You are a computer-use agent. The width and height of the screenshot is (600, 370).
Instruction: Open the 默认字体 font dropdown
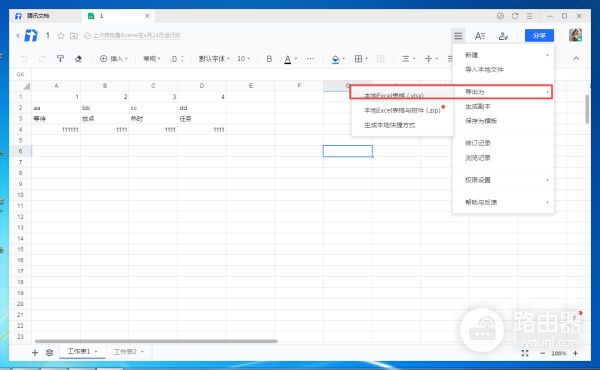tap(214, 59)
